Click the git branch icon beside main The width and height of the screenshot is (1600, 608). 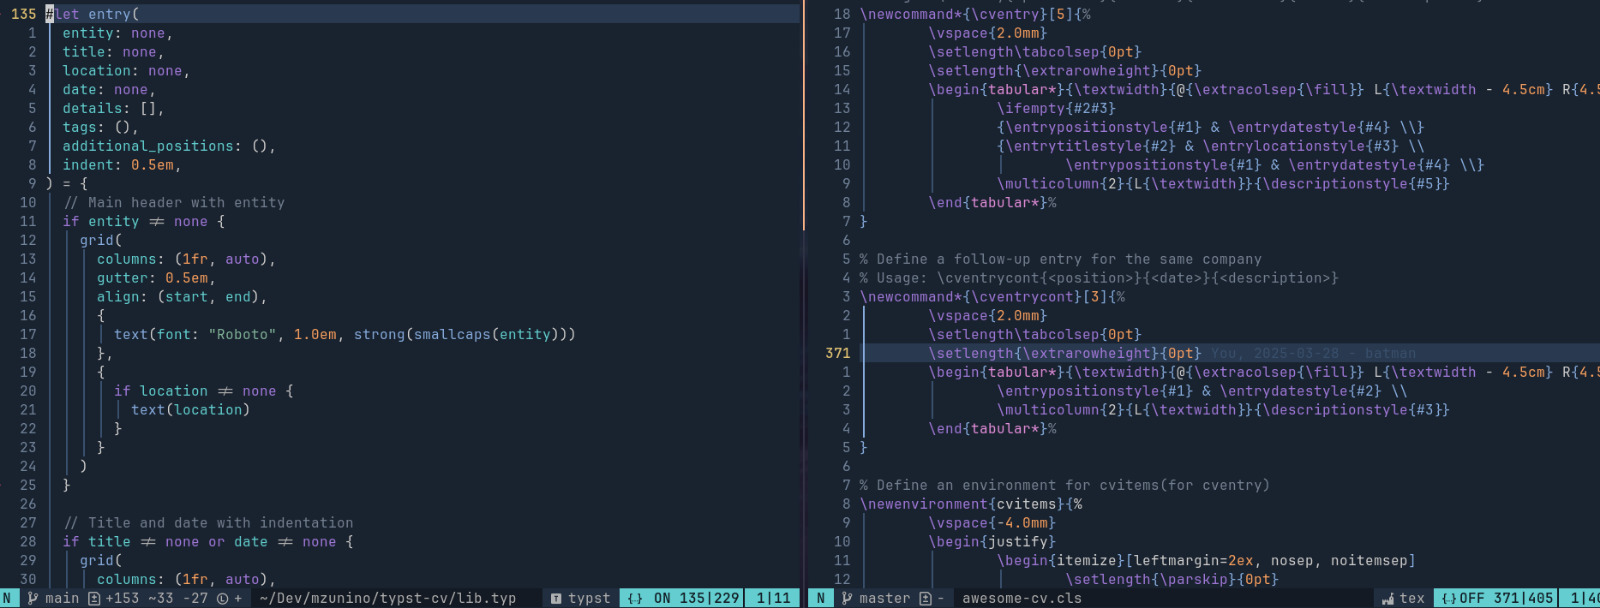coord(33,598)
